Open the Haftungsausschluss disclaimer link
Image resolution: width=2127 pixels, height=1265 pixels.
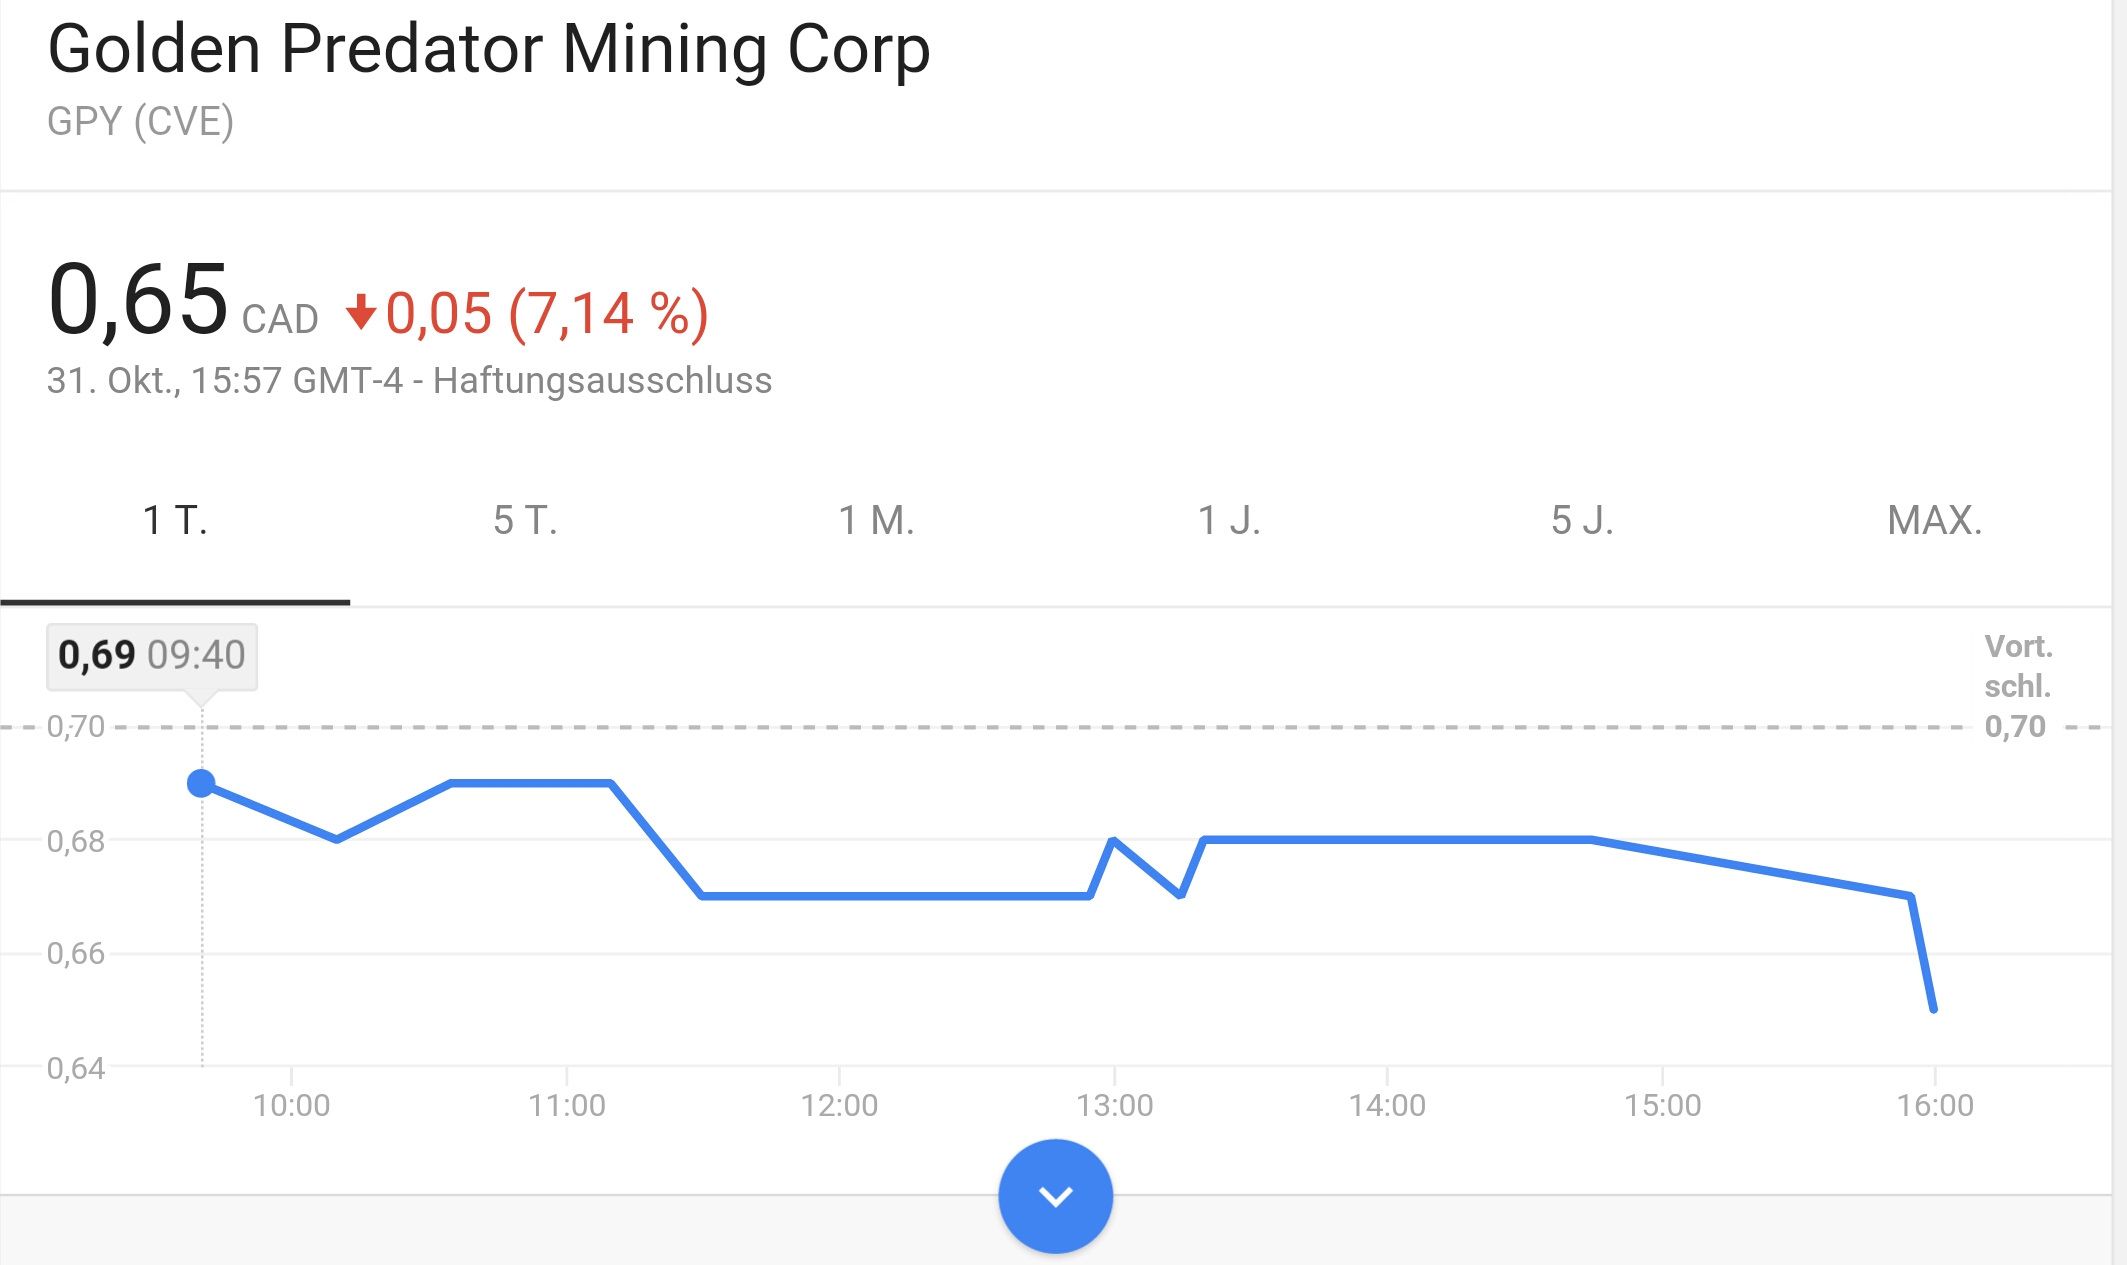[602, 381]
